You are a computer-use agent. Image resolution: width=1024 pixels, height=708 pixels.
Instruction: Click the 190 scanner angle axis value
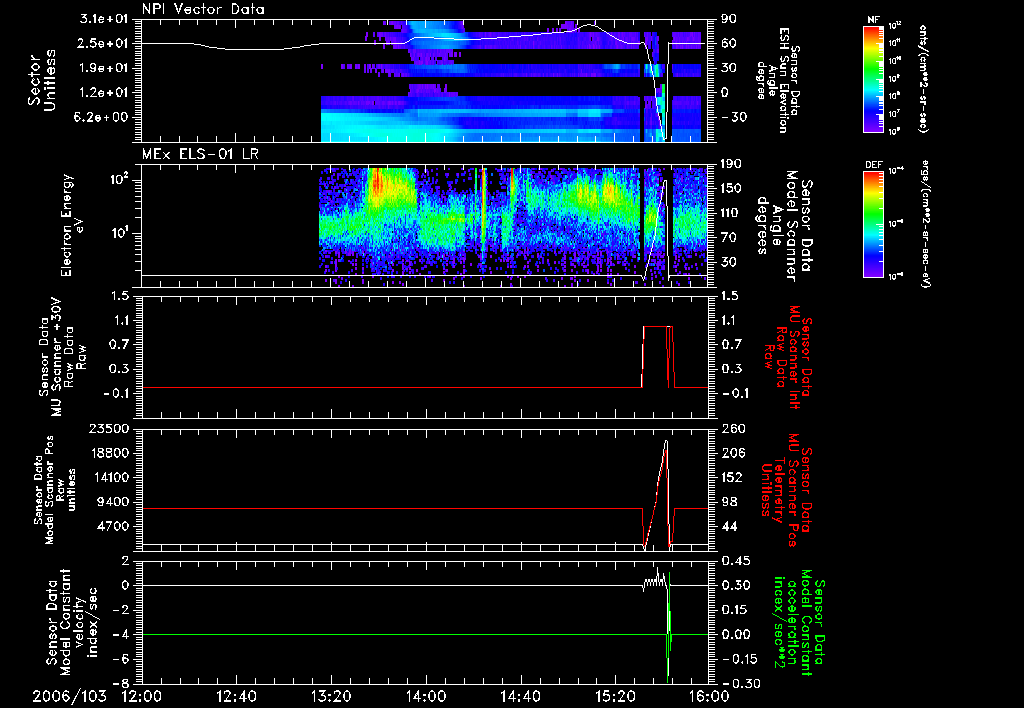(x=731, y=164)
